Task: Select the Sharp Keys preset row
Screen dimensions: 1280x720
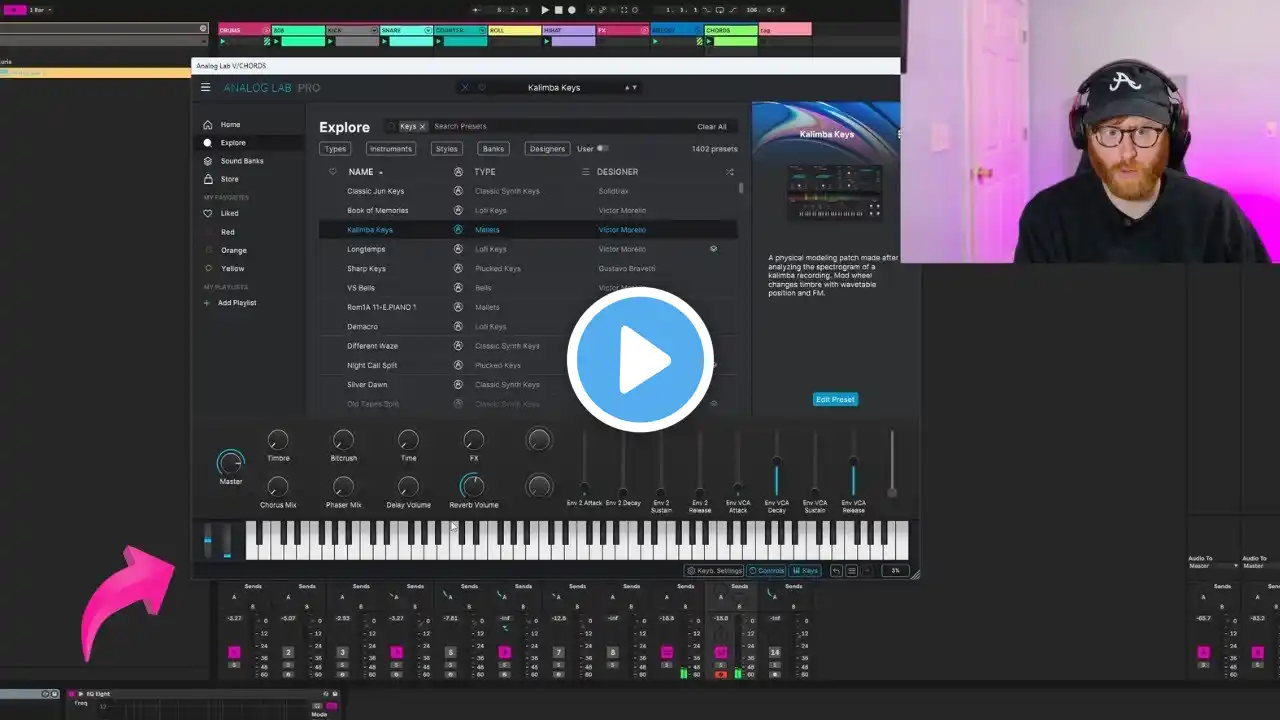Action: (x=528, y=269)
